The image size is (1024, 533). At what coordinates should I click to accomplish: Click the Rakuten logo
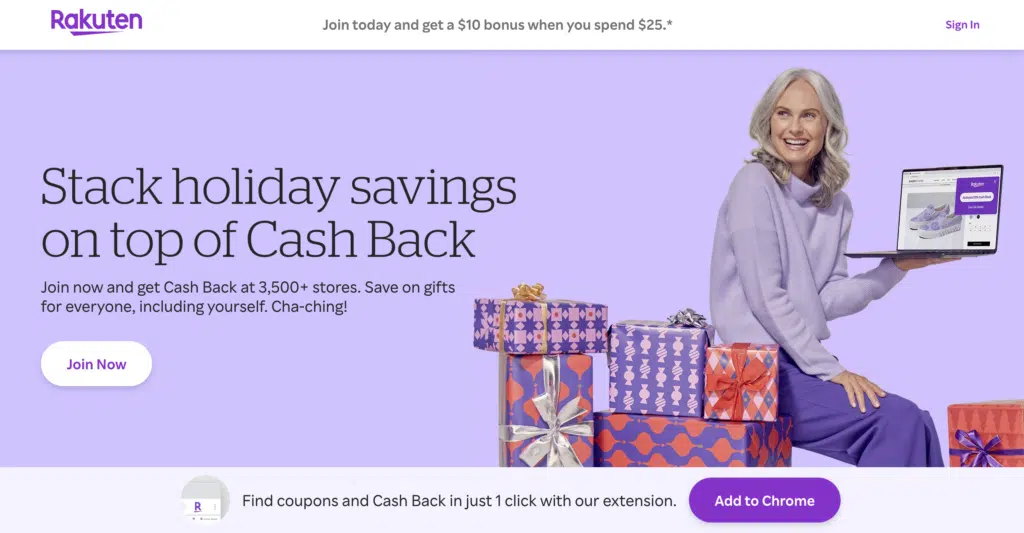coord(96,22)
